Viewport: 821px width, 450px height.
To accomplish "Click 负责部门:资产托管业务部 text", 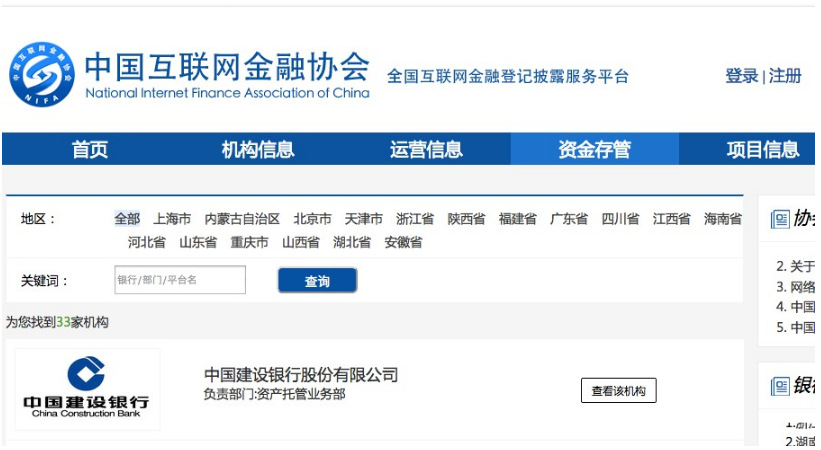I will [x=275, y=394].
